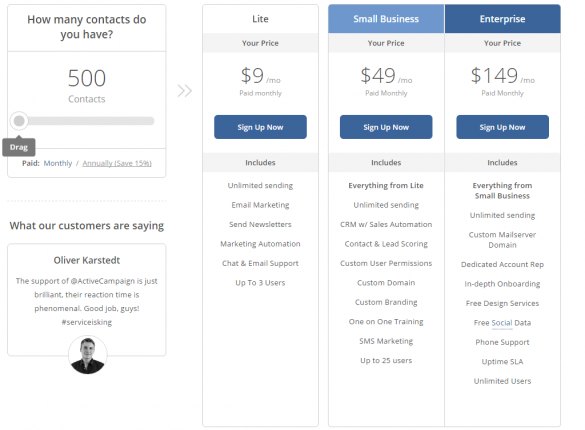Screen dimensions: 585x430
Task: Select the Lite plan header
Action: [260, 19]
